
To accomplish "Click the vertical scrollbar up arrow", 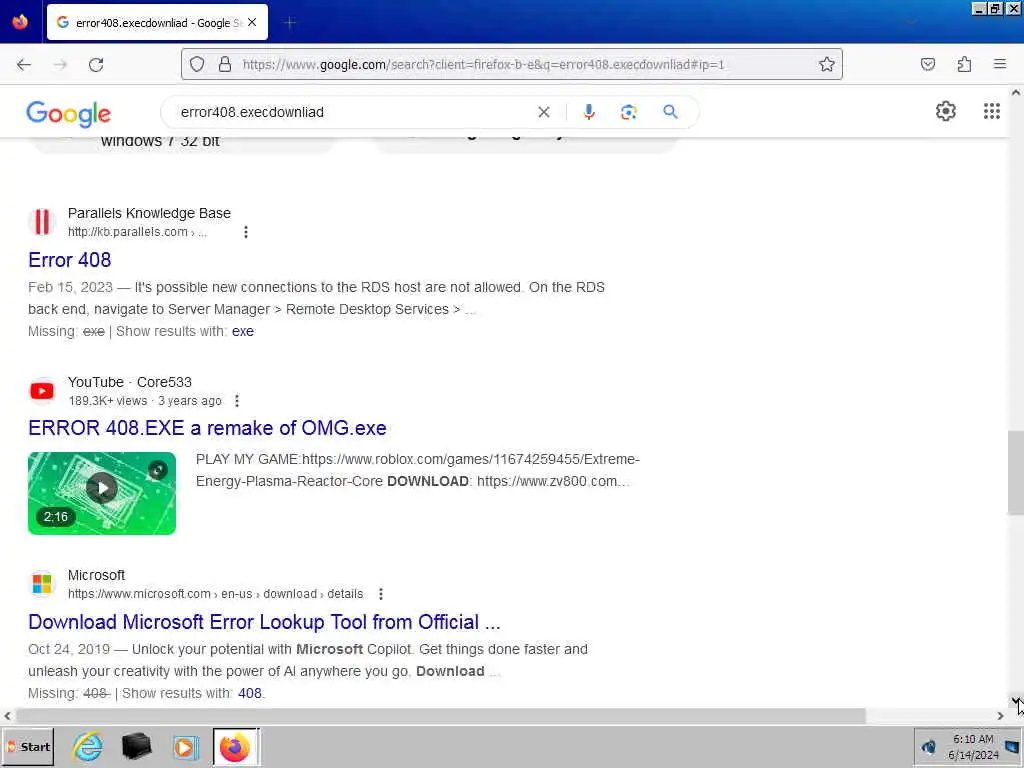I will (x=1016, y=93).
